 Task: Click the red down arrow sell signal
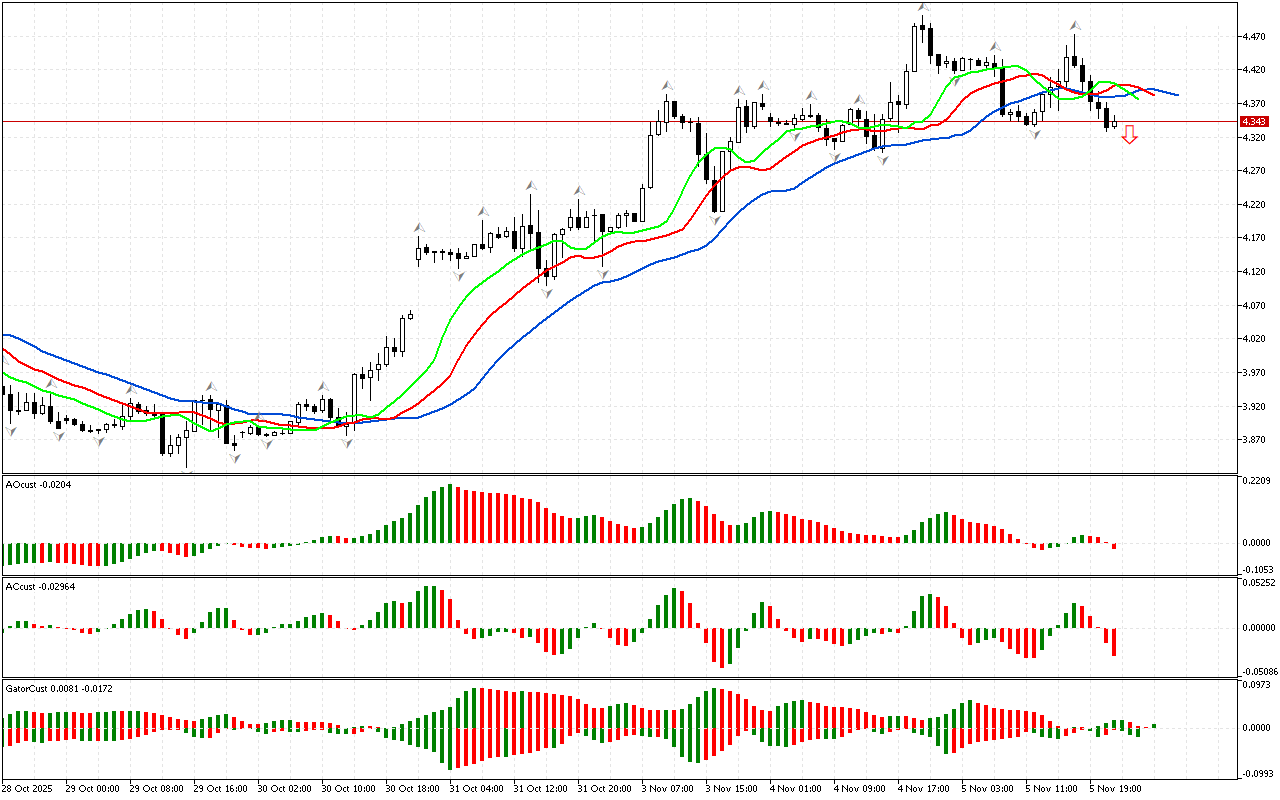tap(1129, 134)
